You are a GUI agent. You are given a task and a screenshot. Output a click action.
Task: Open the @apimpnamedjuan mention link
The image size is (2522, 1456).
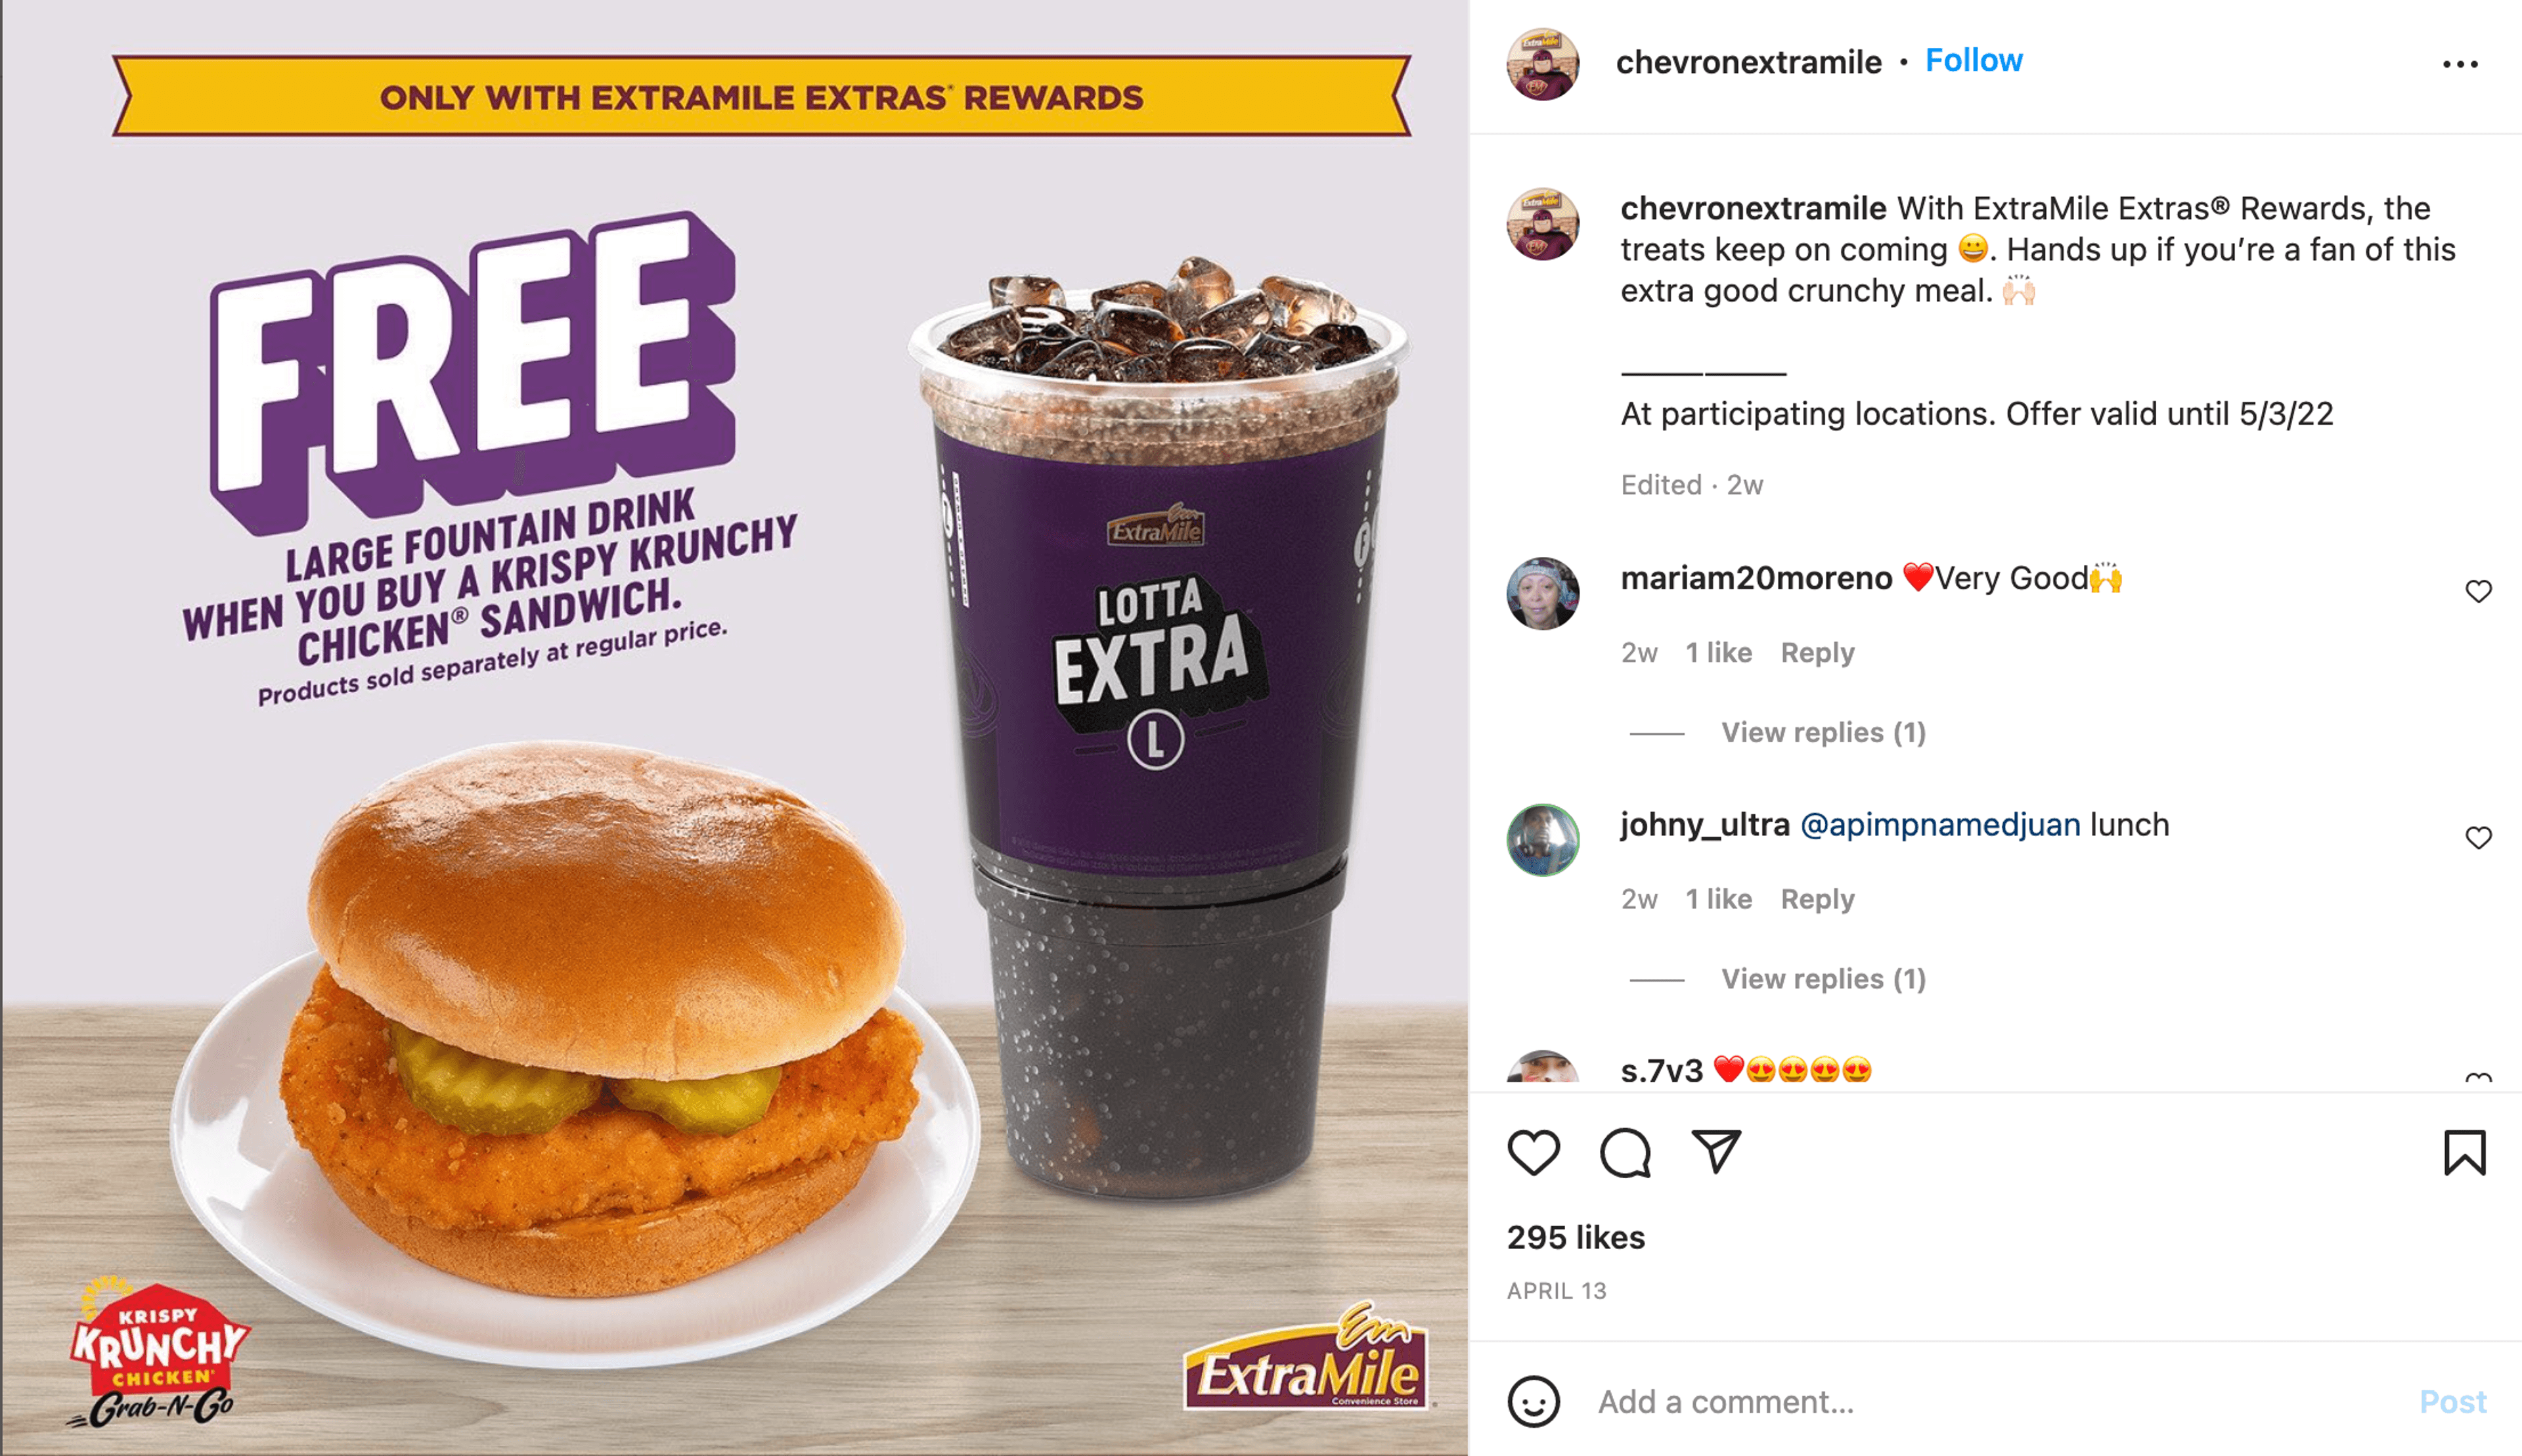click(x=1940, y=824)
